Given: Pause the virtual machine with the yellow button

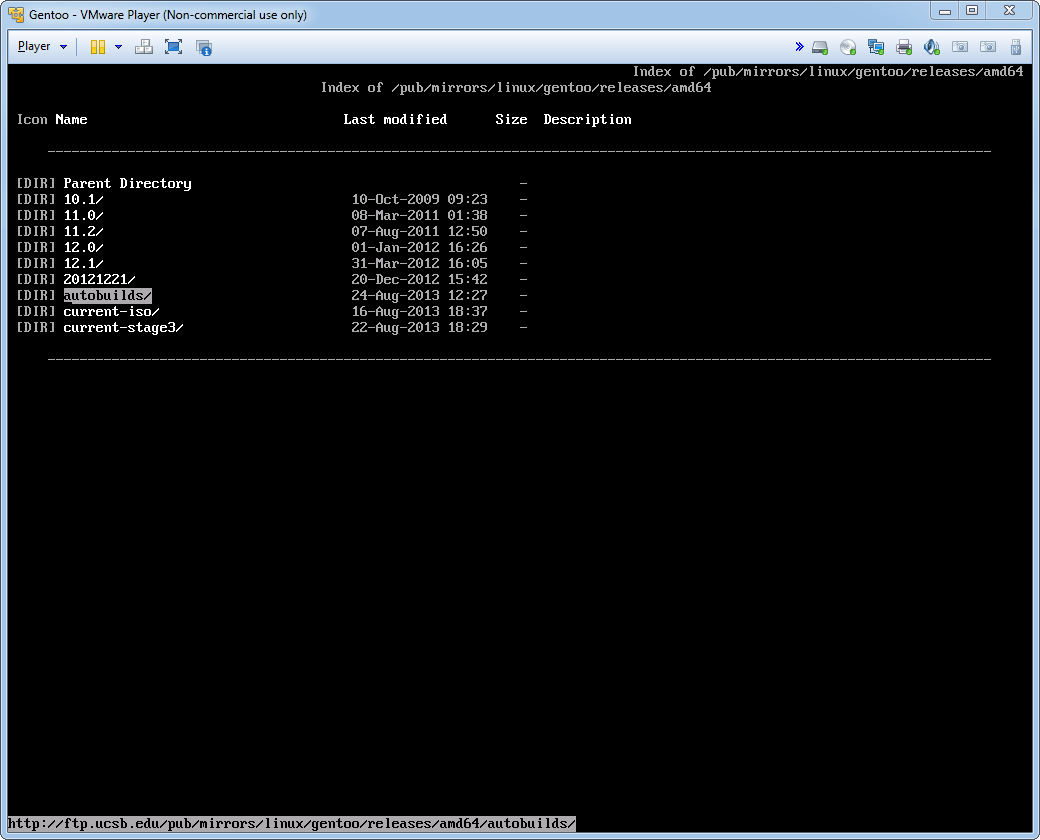Looking at the screenshot, I should click(x=98, y=47).
